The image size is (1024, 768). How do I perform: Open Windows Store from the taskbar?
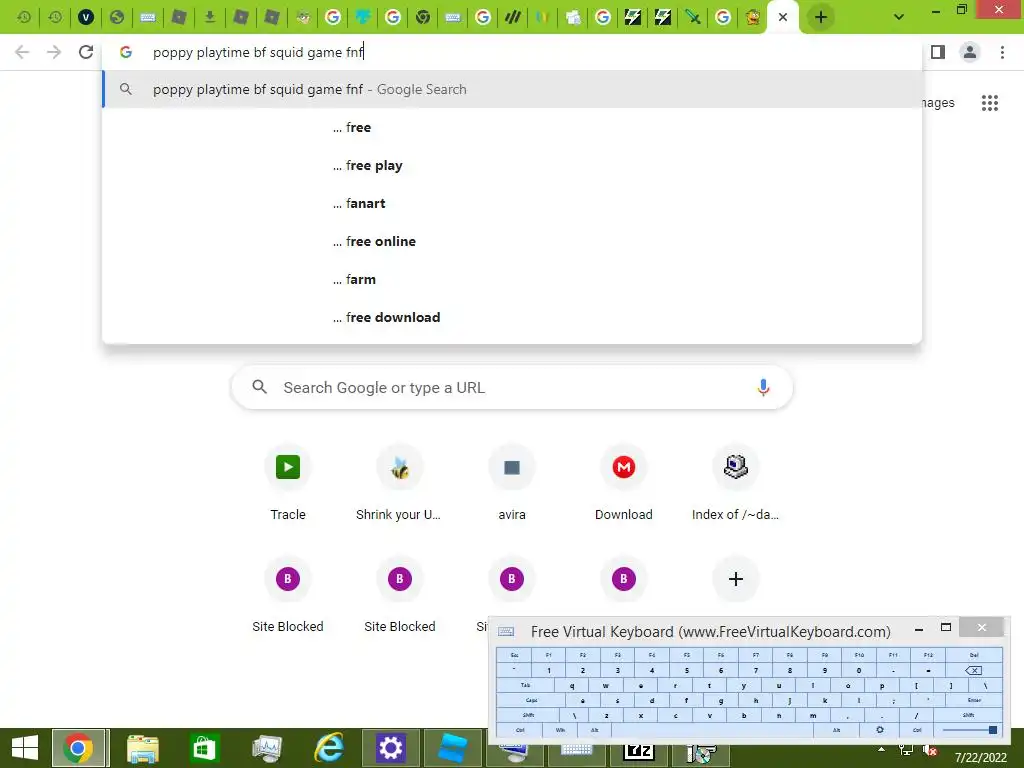(204, 748)
